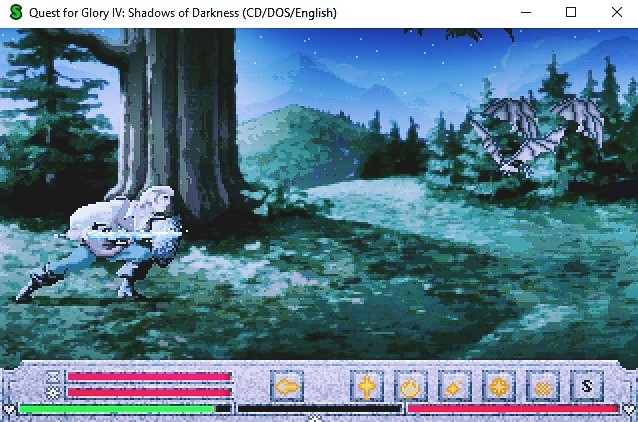This screenshot has width=638, height=422.
Task: Click the green ScummVM icon in the title bar
Action: [x=15, y=13]
